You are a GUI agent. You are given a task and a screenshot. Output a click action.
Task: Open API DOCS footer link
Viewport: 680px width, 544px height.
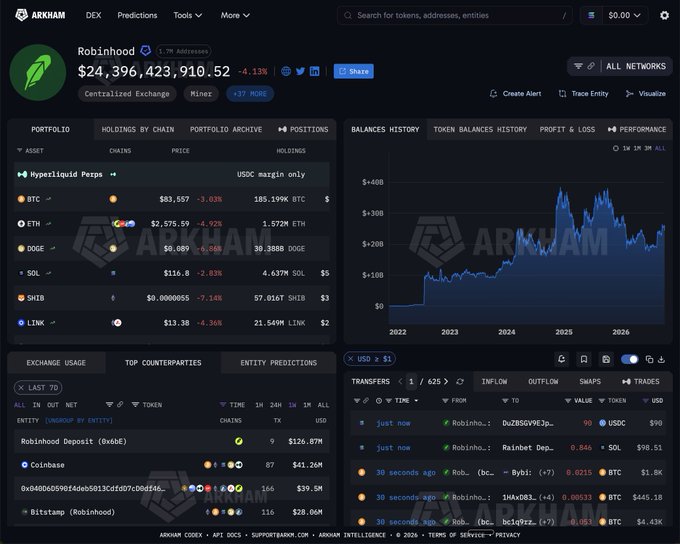226,535
